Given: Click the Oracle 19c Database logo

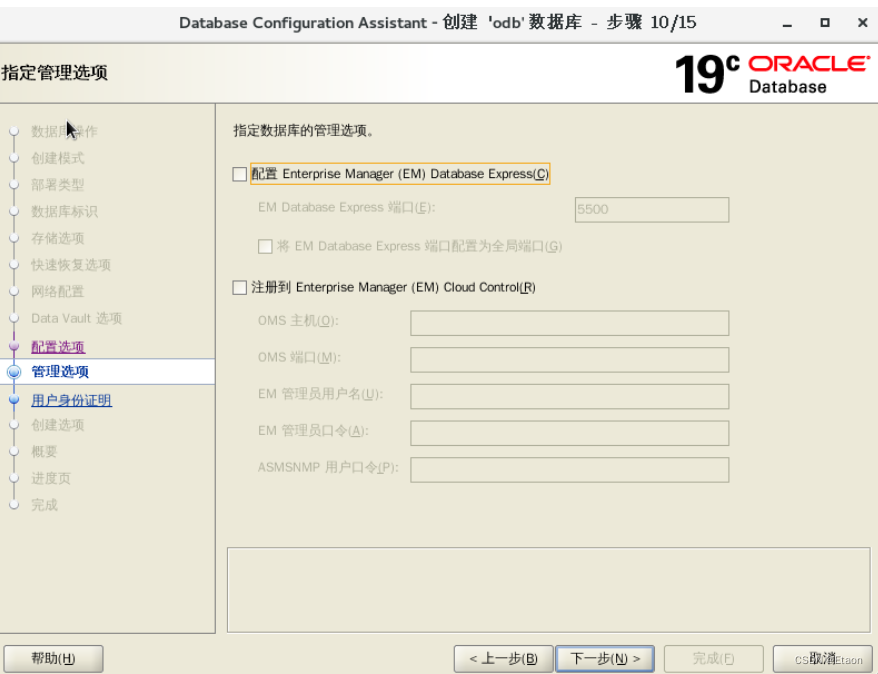Looking at the screenshot, I should [773, 74].
